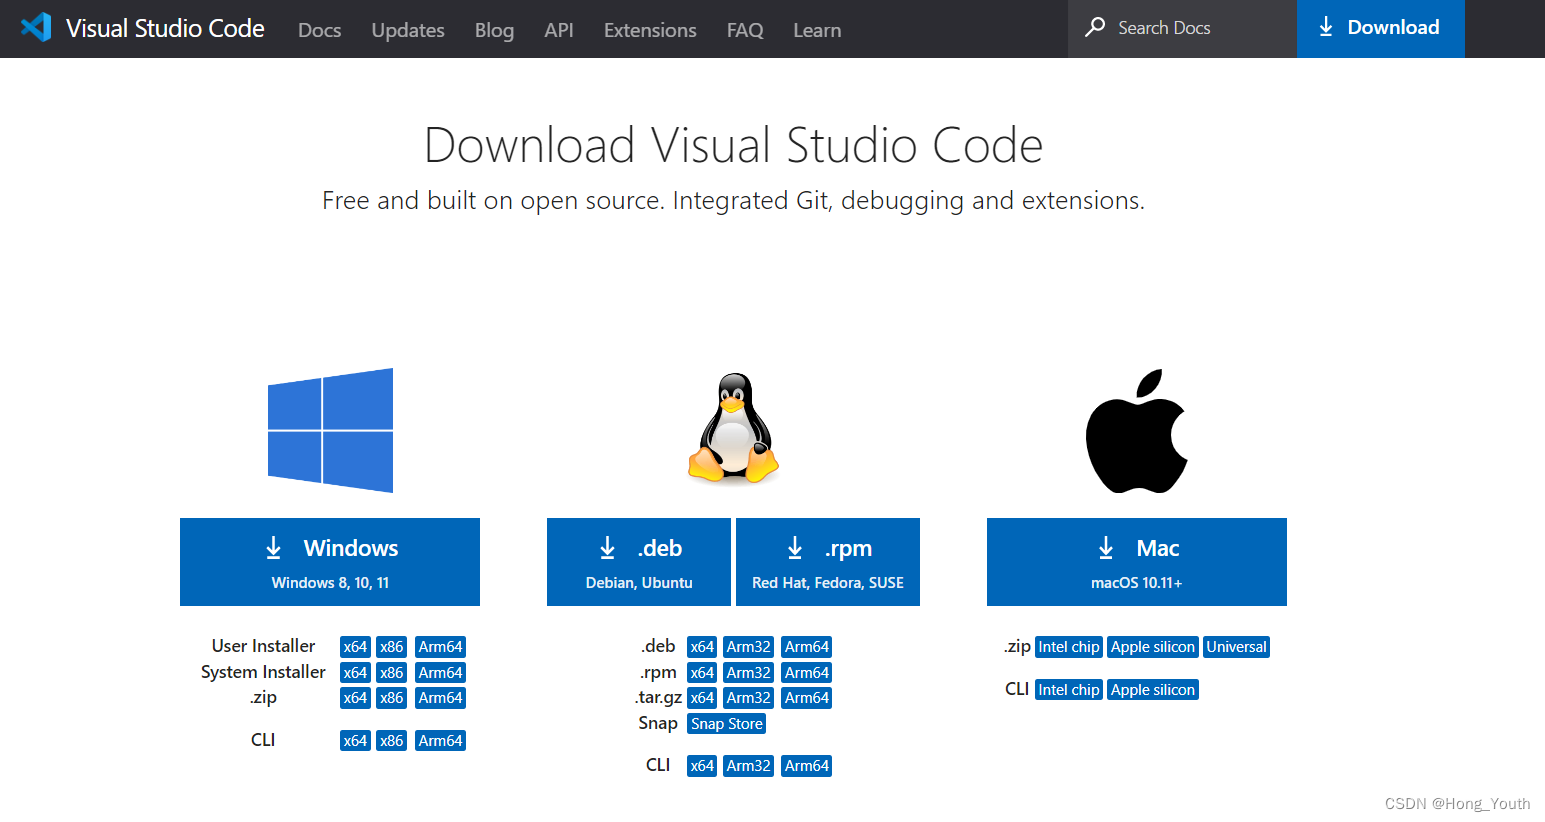Image resolution: width=1545 pixels, height=822 pixels.
Task: Download Windows User Installer x64
Action: click(x=355, y=647)
